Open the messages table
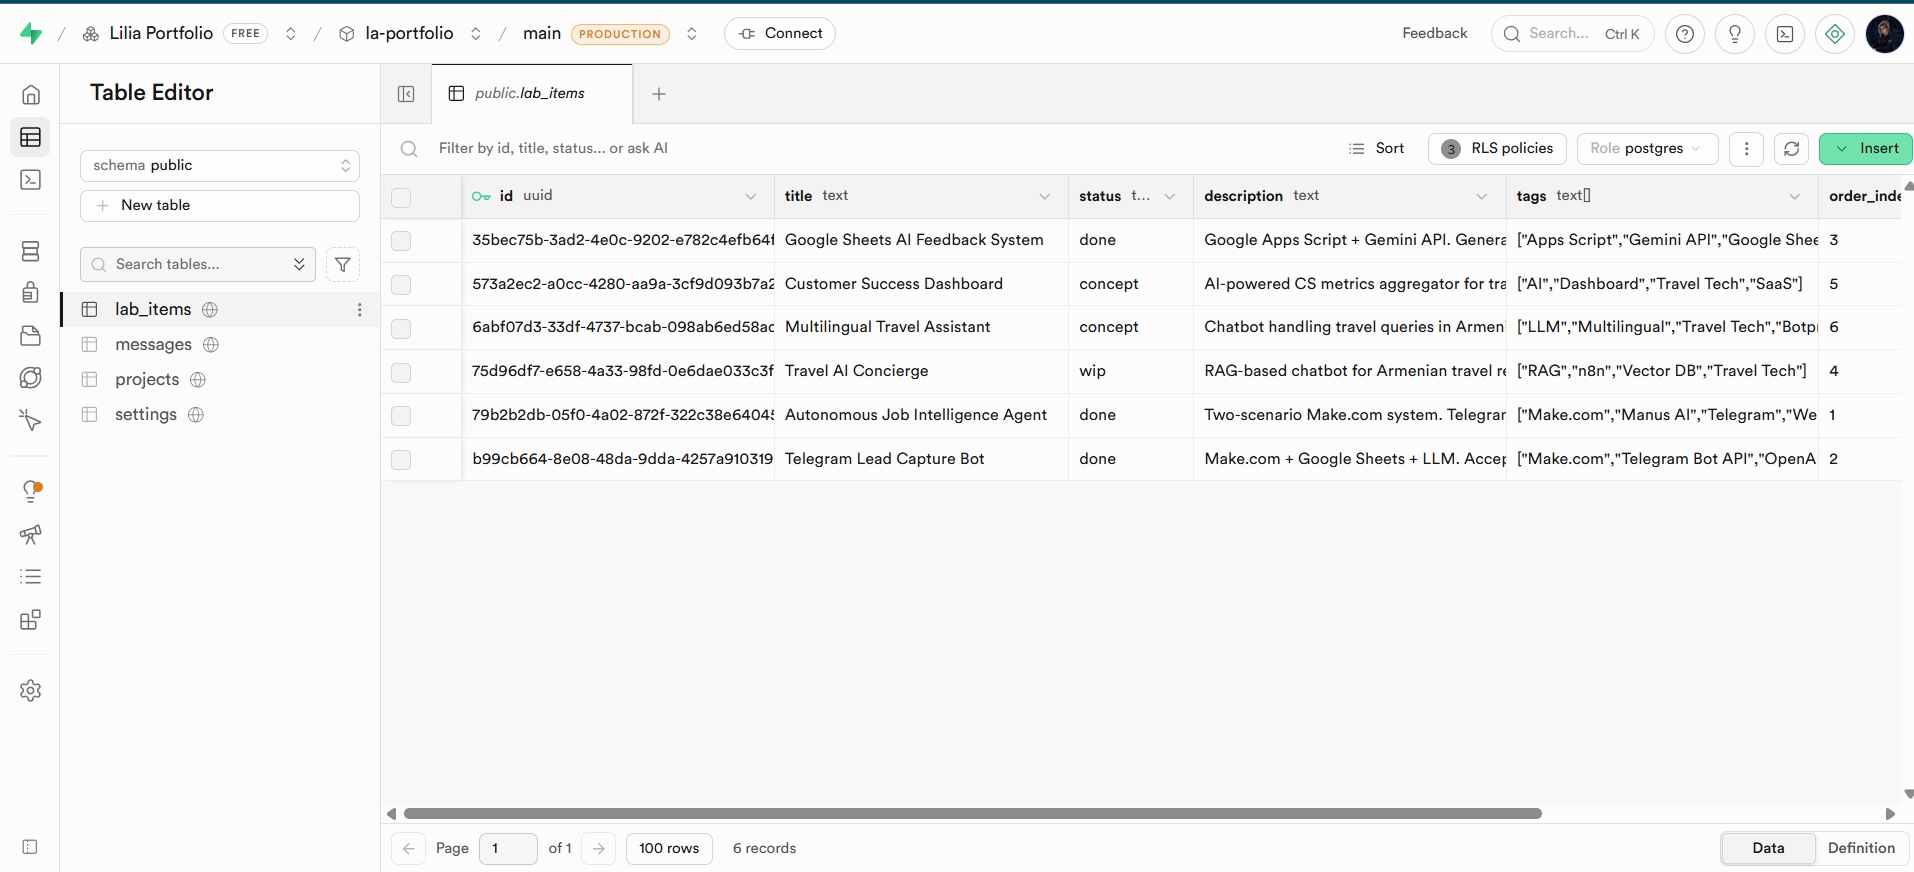The image size is (1914, 872). click(153, 345)
